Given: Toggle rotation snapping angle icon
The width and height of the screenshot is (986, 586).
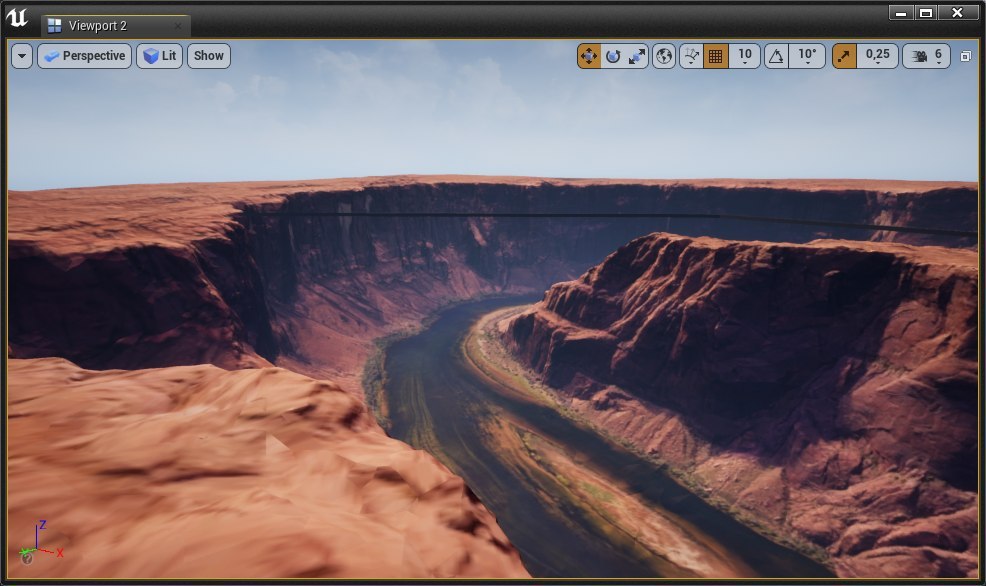Looking at the screenshot, I should point(777,56).
